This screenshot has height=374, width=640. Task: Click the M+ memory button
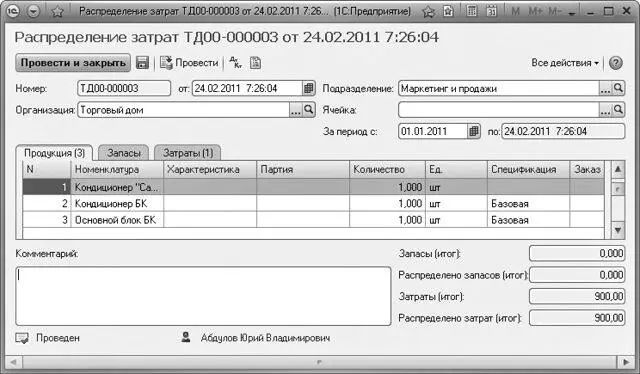tap(536, 11)
